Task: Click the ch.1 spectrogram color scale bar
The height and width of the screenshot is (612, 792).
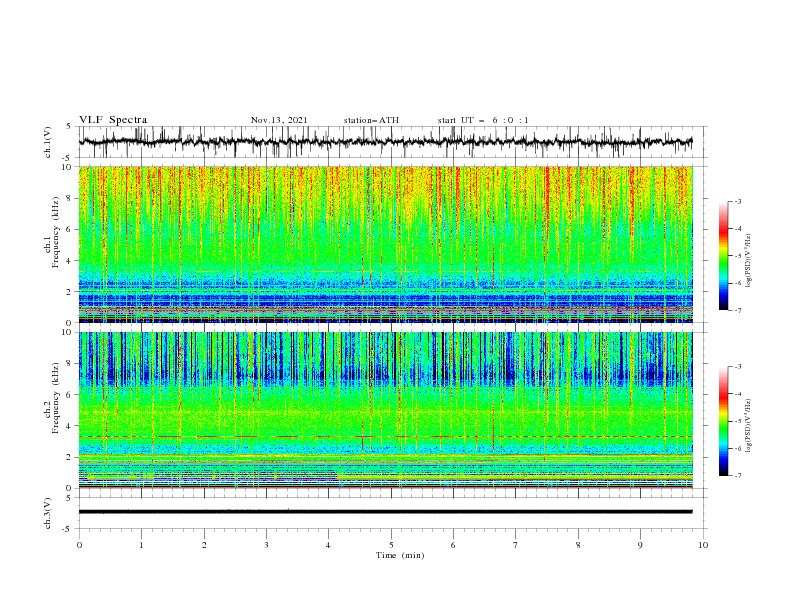Action: click(x=723, y=255)
